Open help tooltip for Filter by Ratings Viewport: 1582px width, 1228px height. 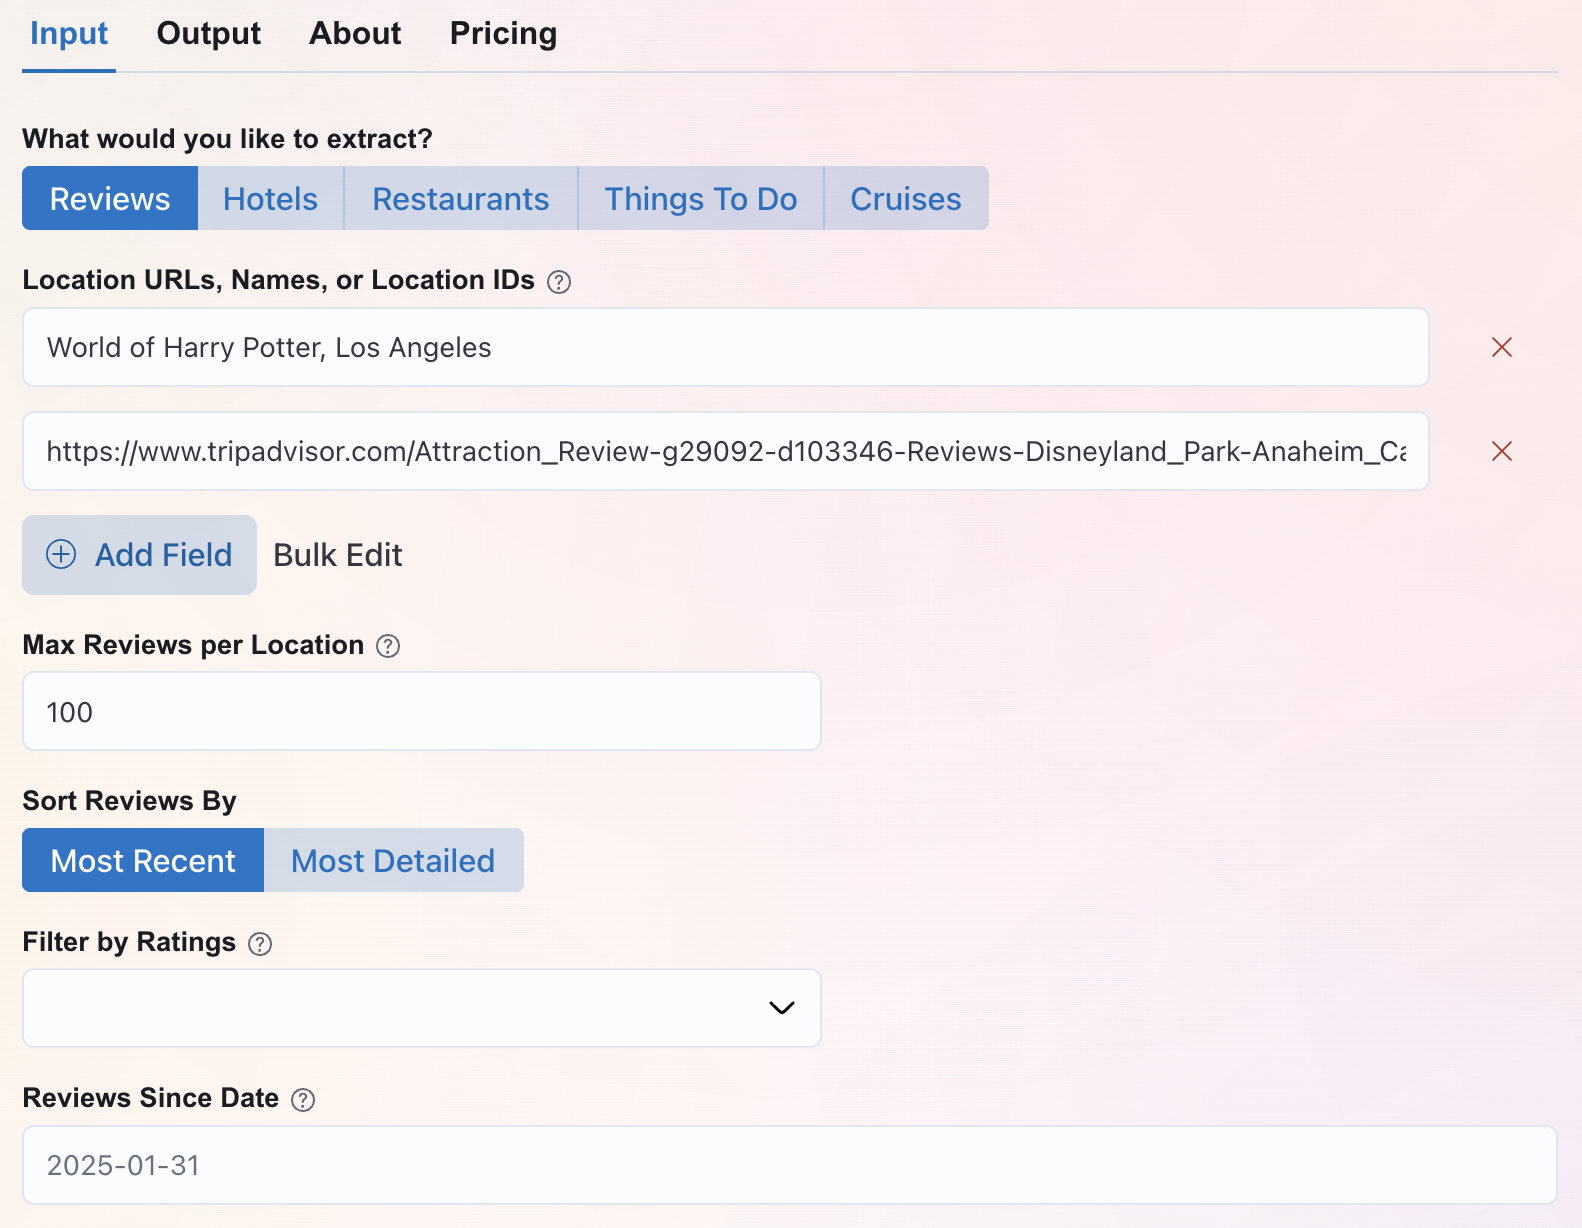pos(260,944)
